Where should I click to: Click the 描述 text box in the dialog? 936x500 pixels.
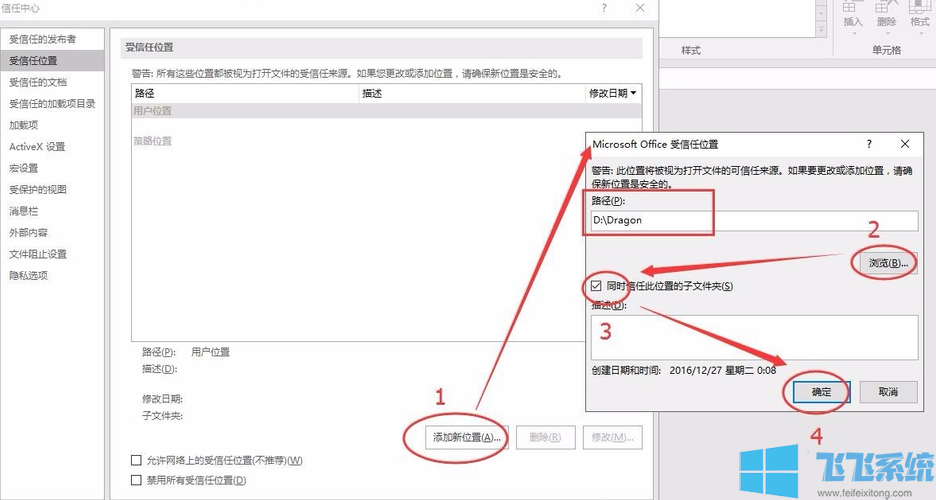click(755, 338)
